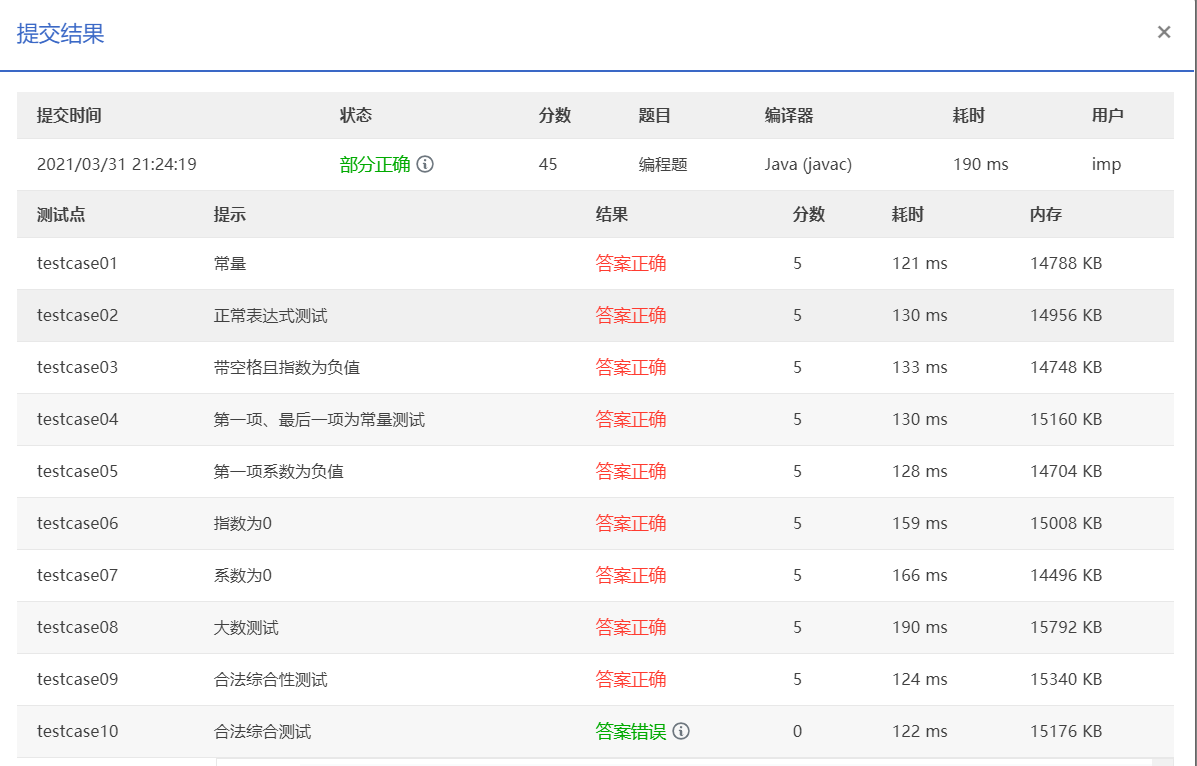Click the 编程题 problem type value
Image resolution: width=1197 pixels, height=766 pixels.
tap(663, 164)
